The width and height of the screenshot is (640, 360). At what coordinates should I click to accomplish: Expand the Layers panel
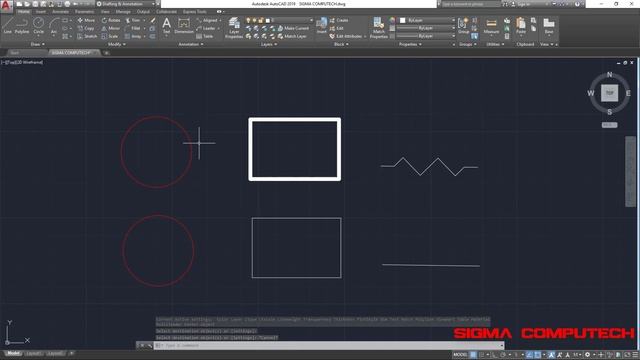point(269,44)
